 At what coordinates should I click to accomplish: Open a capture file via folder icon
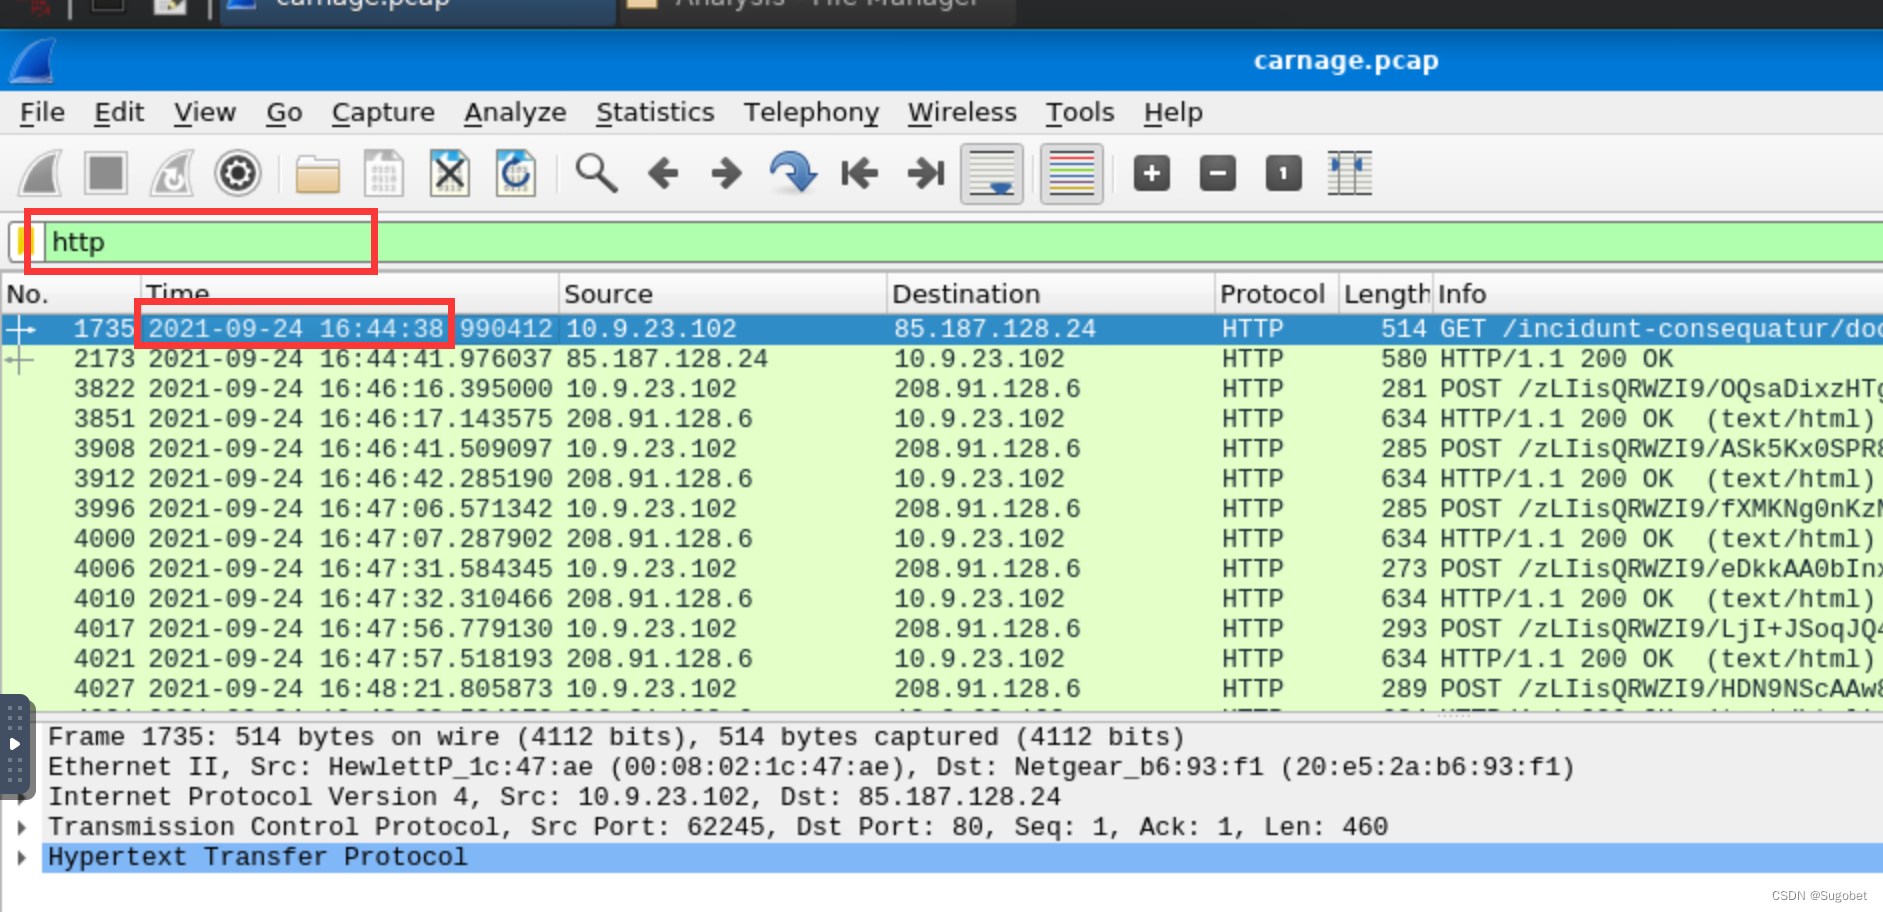(318, 175)
